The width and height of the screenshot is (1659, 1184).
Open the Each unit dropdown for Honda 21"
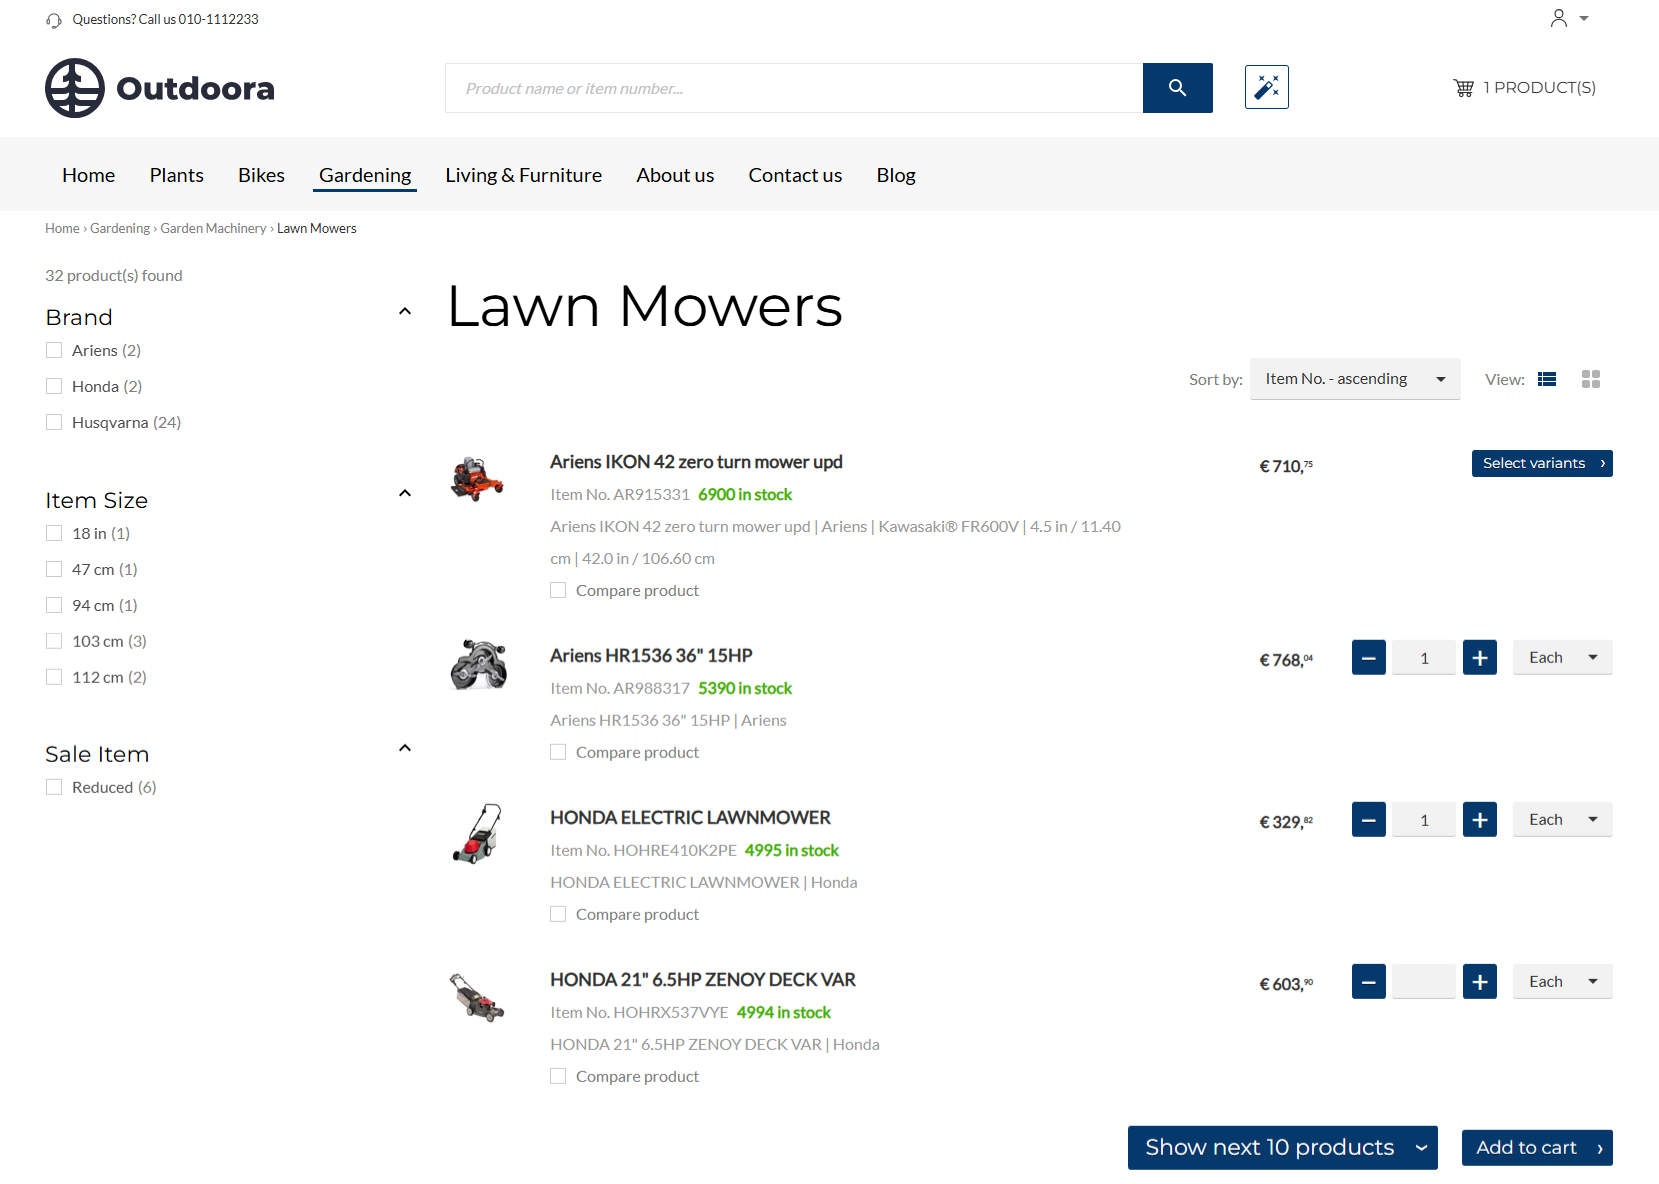[1562, 982]
